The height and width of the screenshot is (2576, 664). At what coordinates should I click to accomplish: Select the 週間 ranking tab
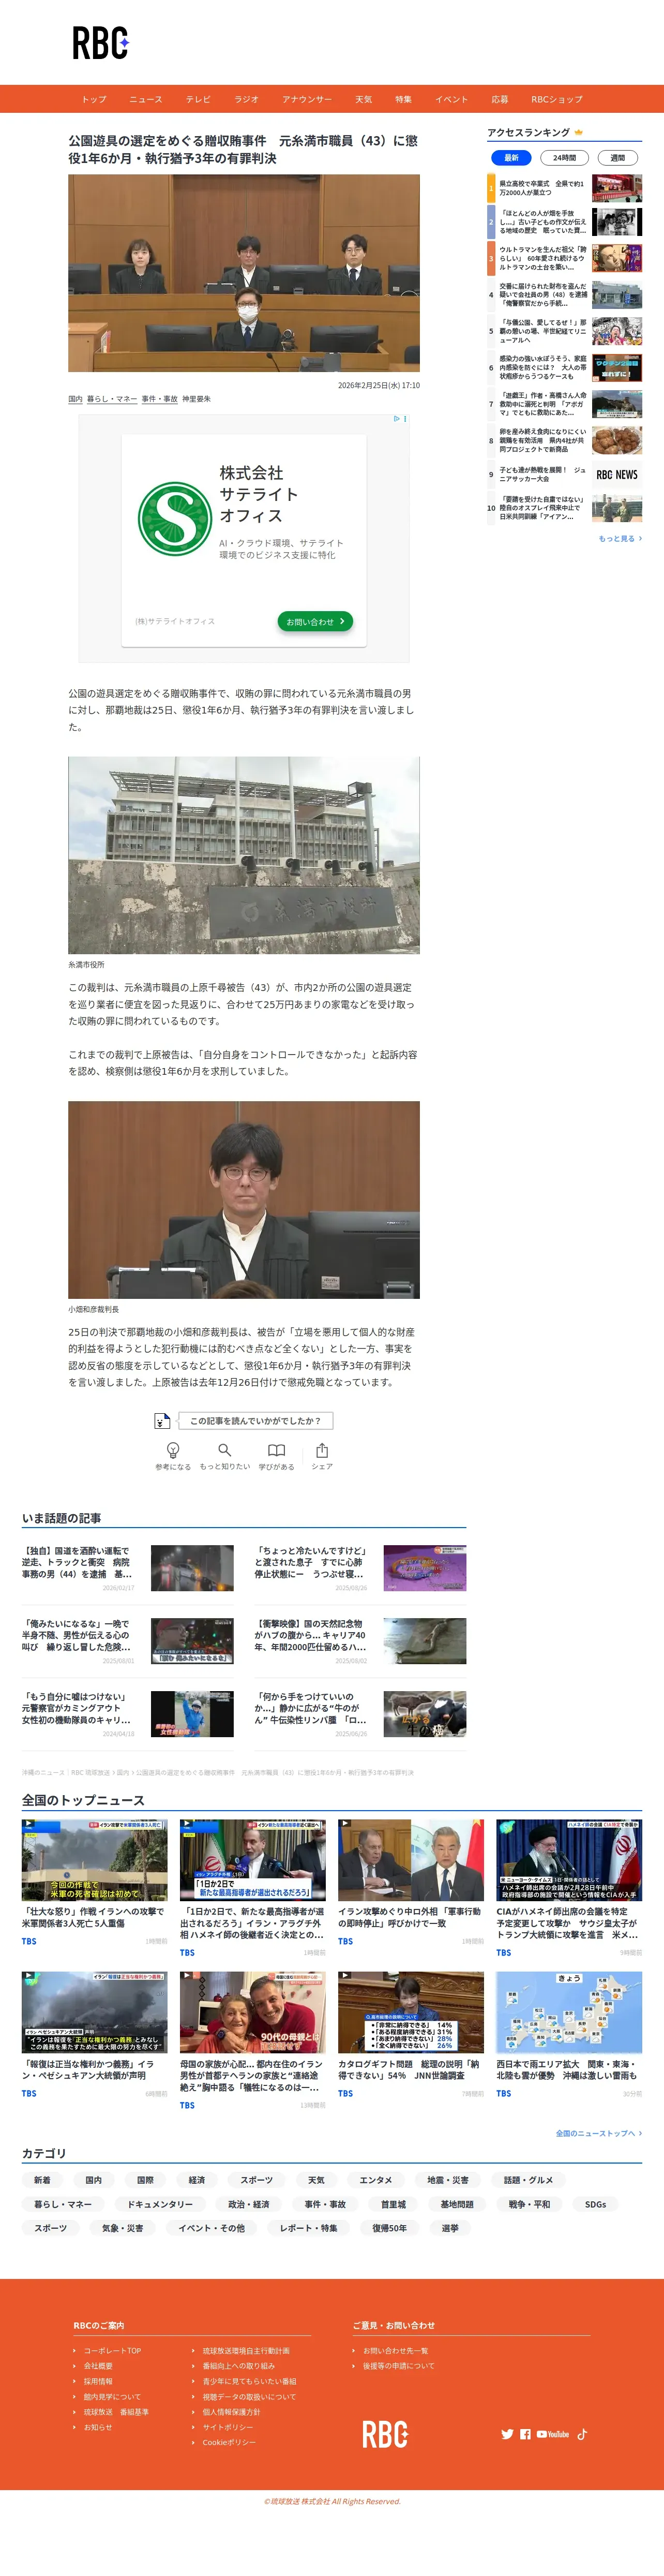pos(617,158)
